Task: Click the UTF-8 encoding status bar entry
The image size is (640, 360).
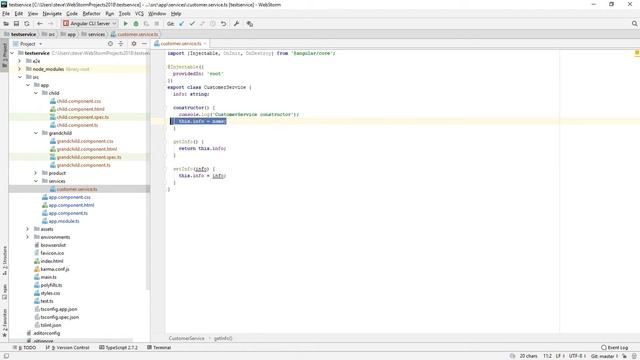Action: click(577, 356)
